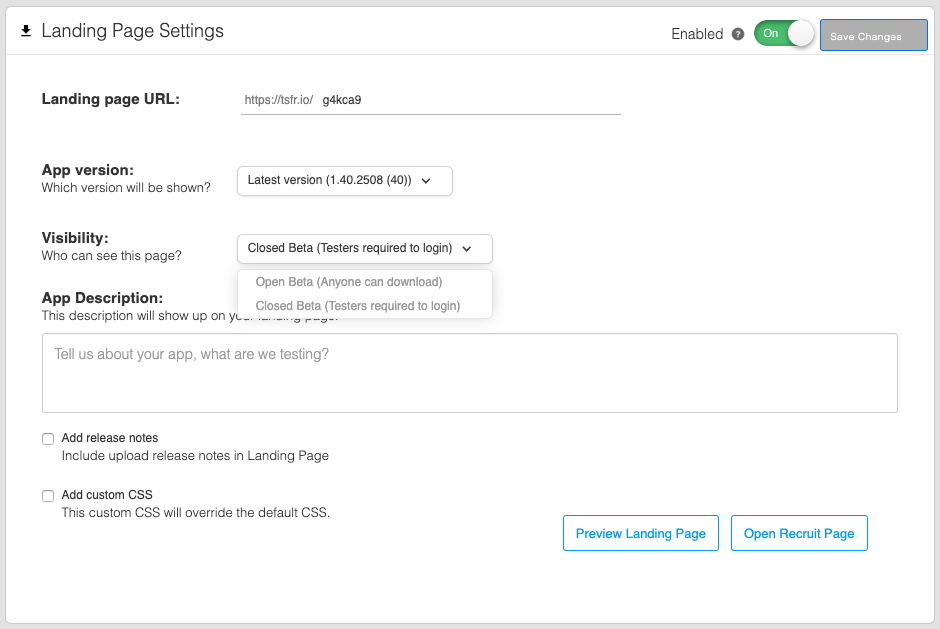The width and height of the screenshot is (940, 629).
Task: Click the Landing Page Settings heading
Action: [x=131, y=31]
